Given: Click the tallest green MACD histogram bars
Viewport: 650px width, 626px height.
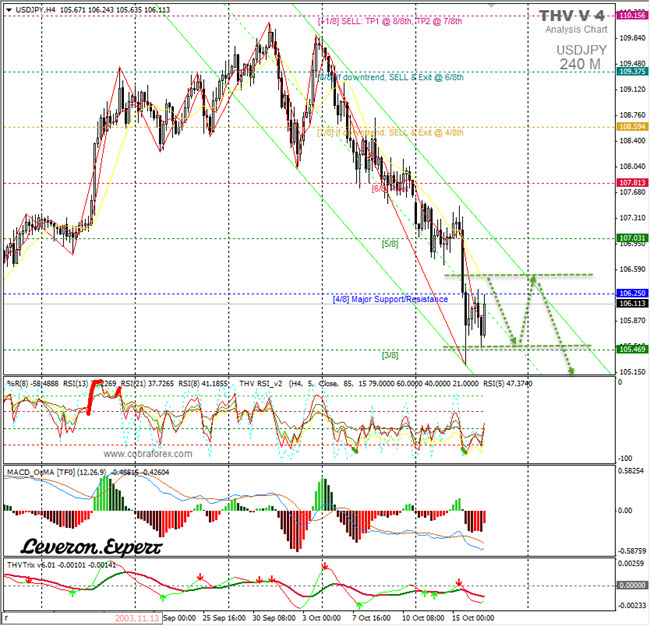Looking at the screenshot, I should coord(105,491).
